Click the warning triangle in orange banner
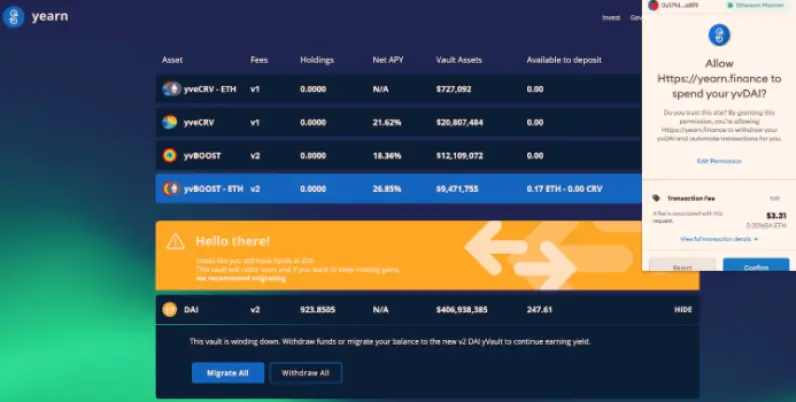Image resolution: width=796 pixels, height=402 pixels. pyautogui.click(x=176, y=242)
